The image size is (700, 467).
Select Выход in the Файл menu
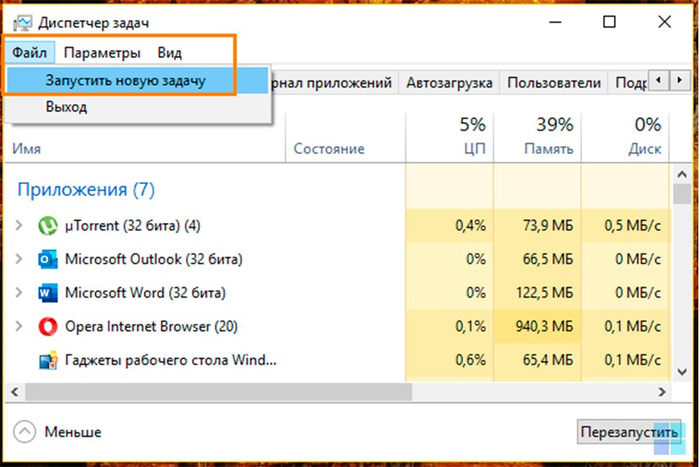coord(66,106)
